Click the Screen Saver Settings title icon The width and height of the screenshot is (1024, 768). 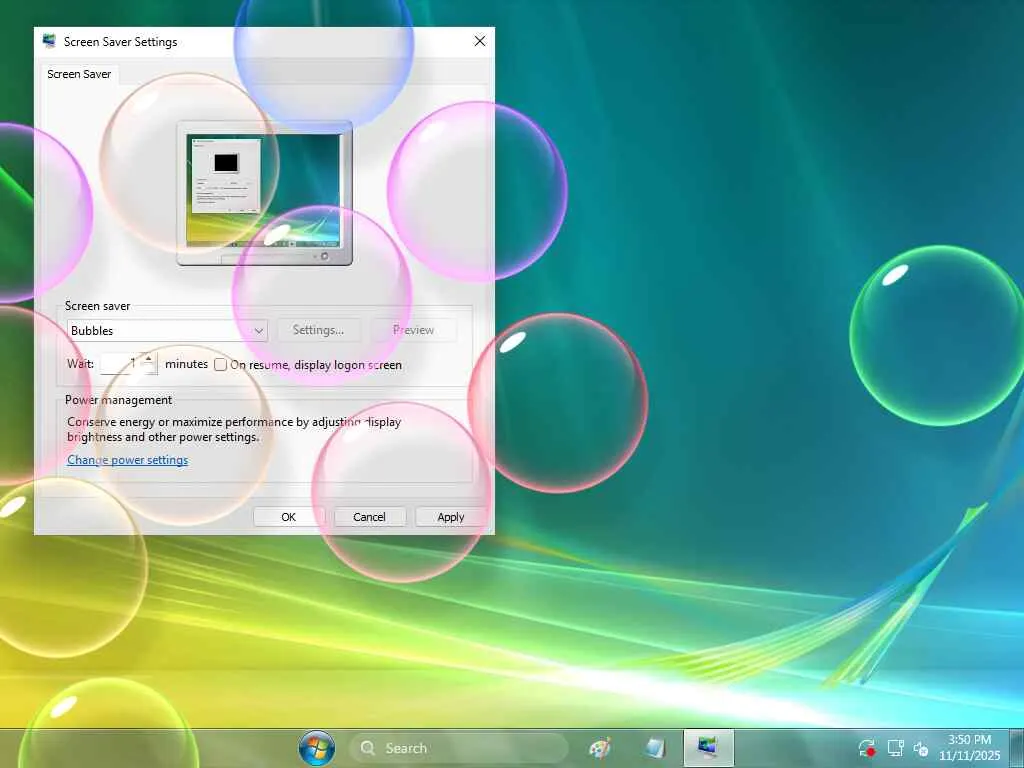point(49,41)
